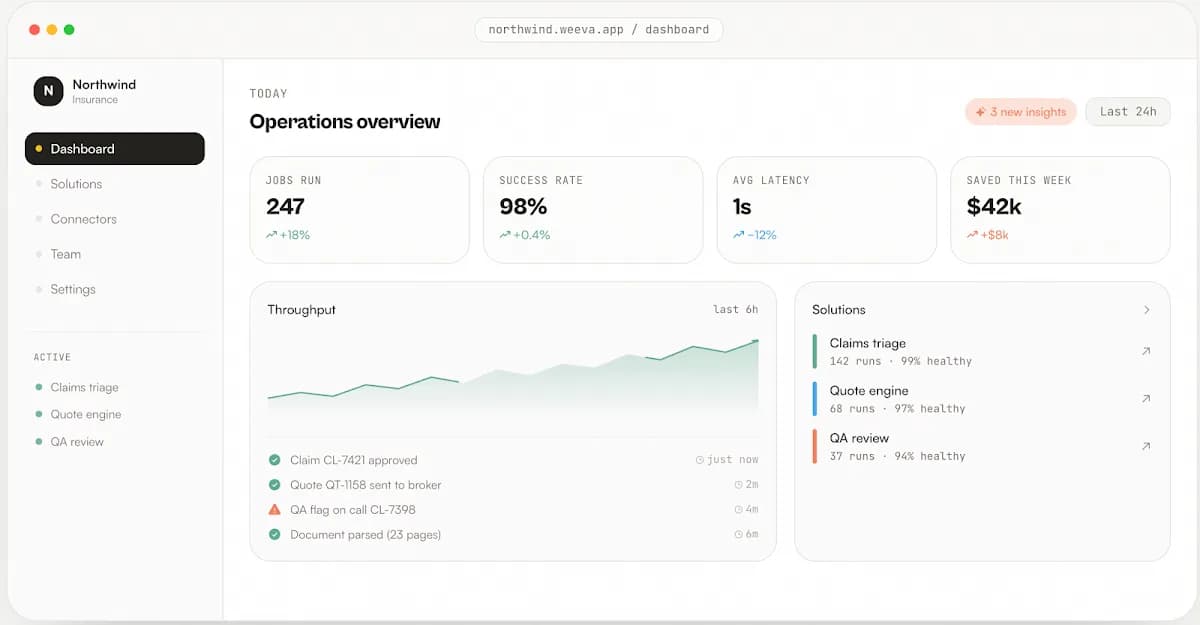Image resolution: width=1200 pixels, height=625 pixels.
Task: Expand the Solutions panel chevron
Action: (x=1147, y=310)
